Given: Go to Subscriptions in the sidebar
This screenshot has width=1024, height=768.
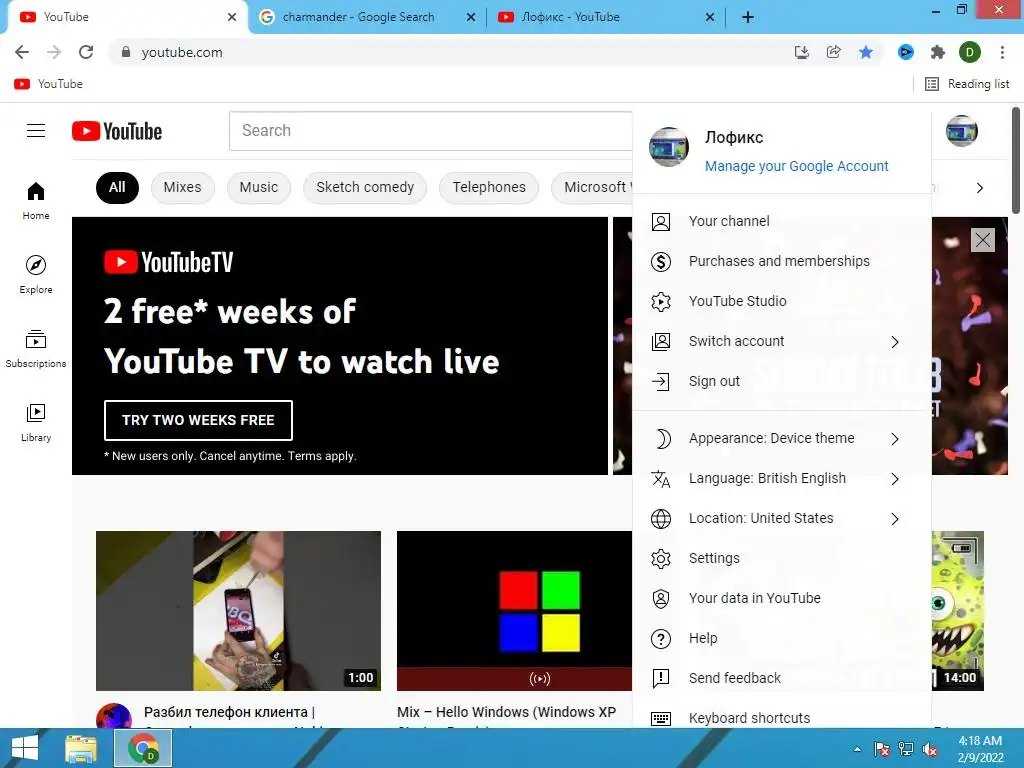Looking at the screenshot, I should point(36,348).
